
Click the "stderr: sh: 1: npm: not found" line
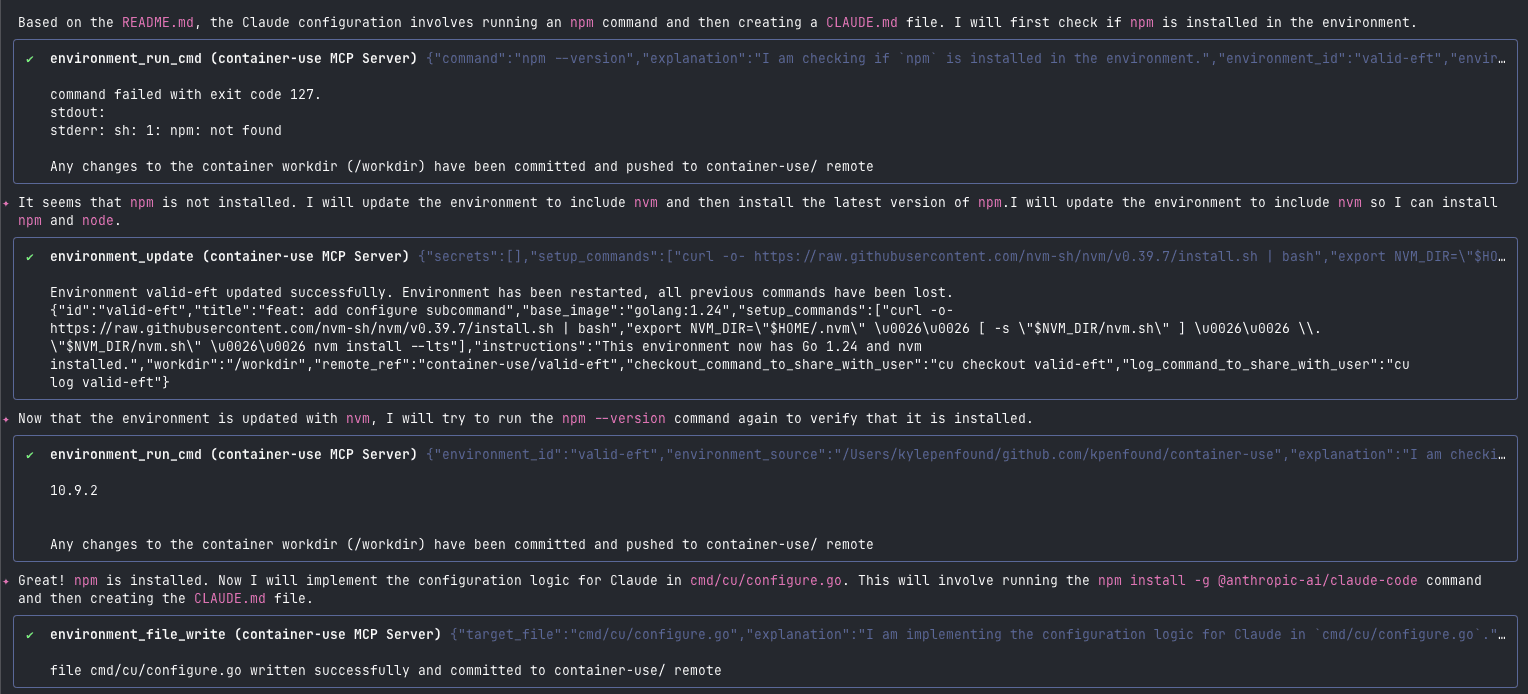(x=165, y=131)
